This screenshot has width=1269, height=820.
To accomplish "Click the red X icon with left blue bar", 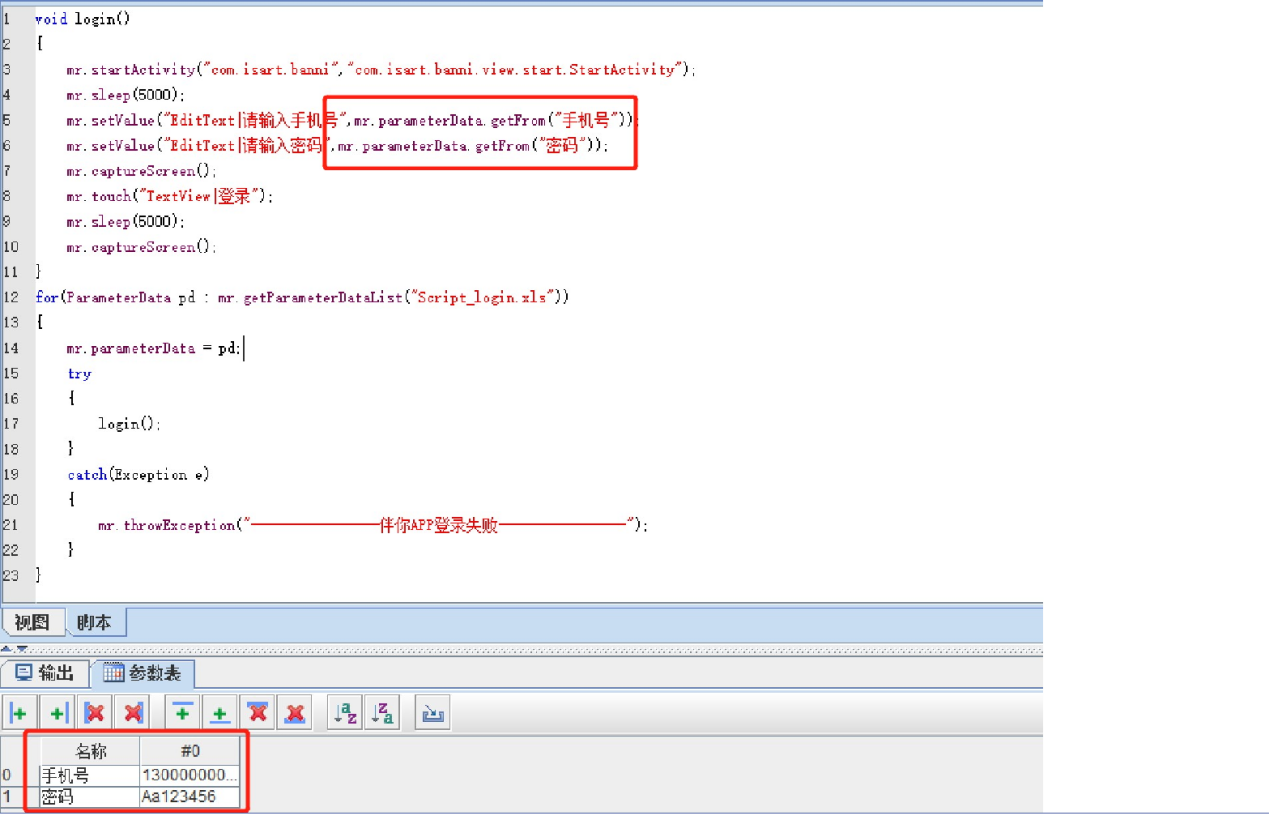I will (x=95, y=713).
